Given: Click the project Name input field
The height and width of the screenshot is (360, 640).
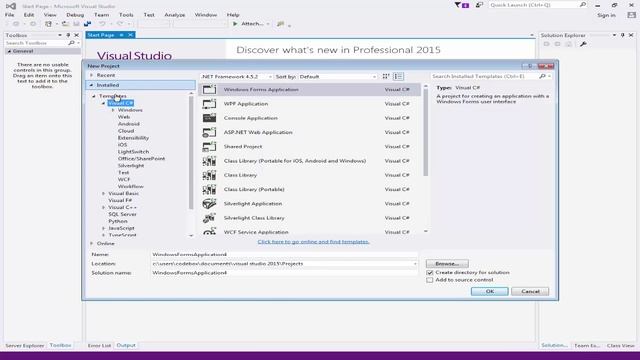Looking at the screenshot, I should (284, 254).
